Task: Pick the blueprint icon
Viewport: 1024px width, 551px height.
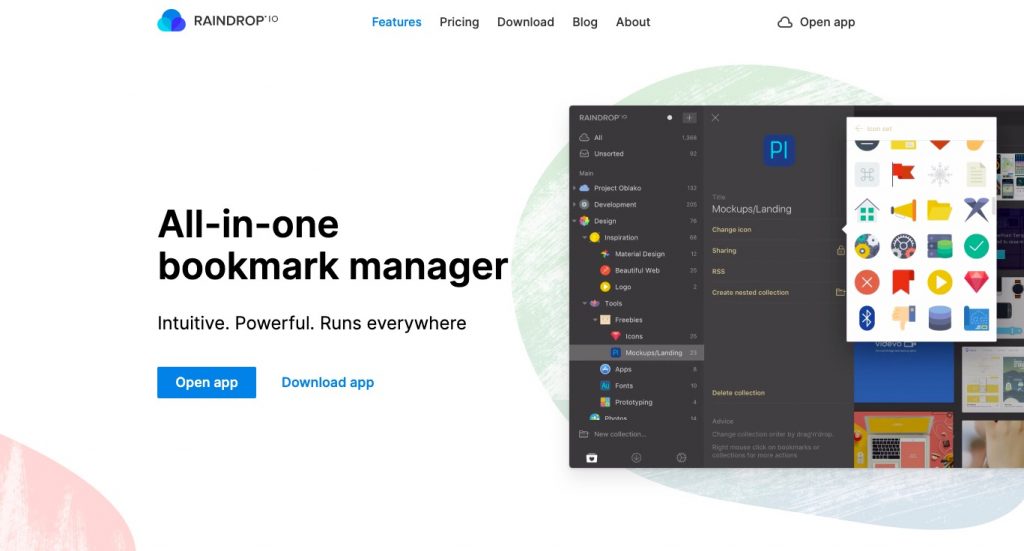Action: (976, 319)
